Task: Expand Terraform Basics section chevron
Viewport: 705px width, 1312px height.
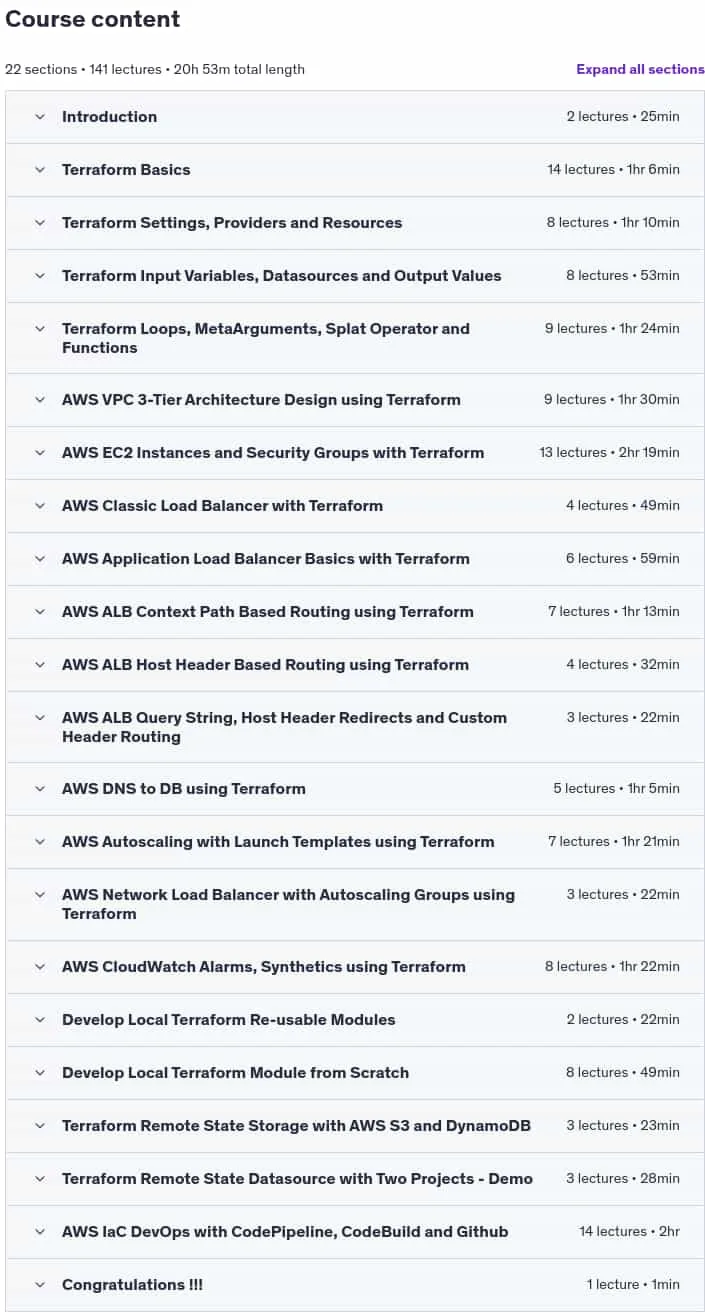Action: click(40, 170)
